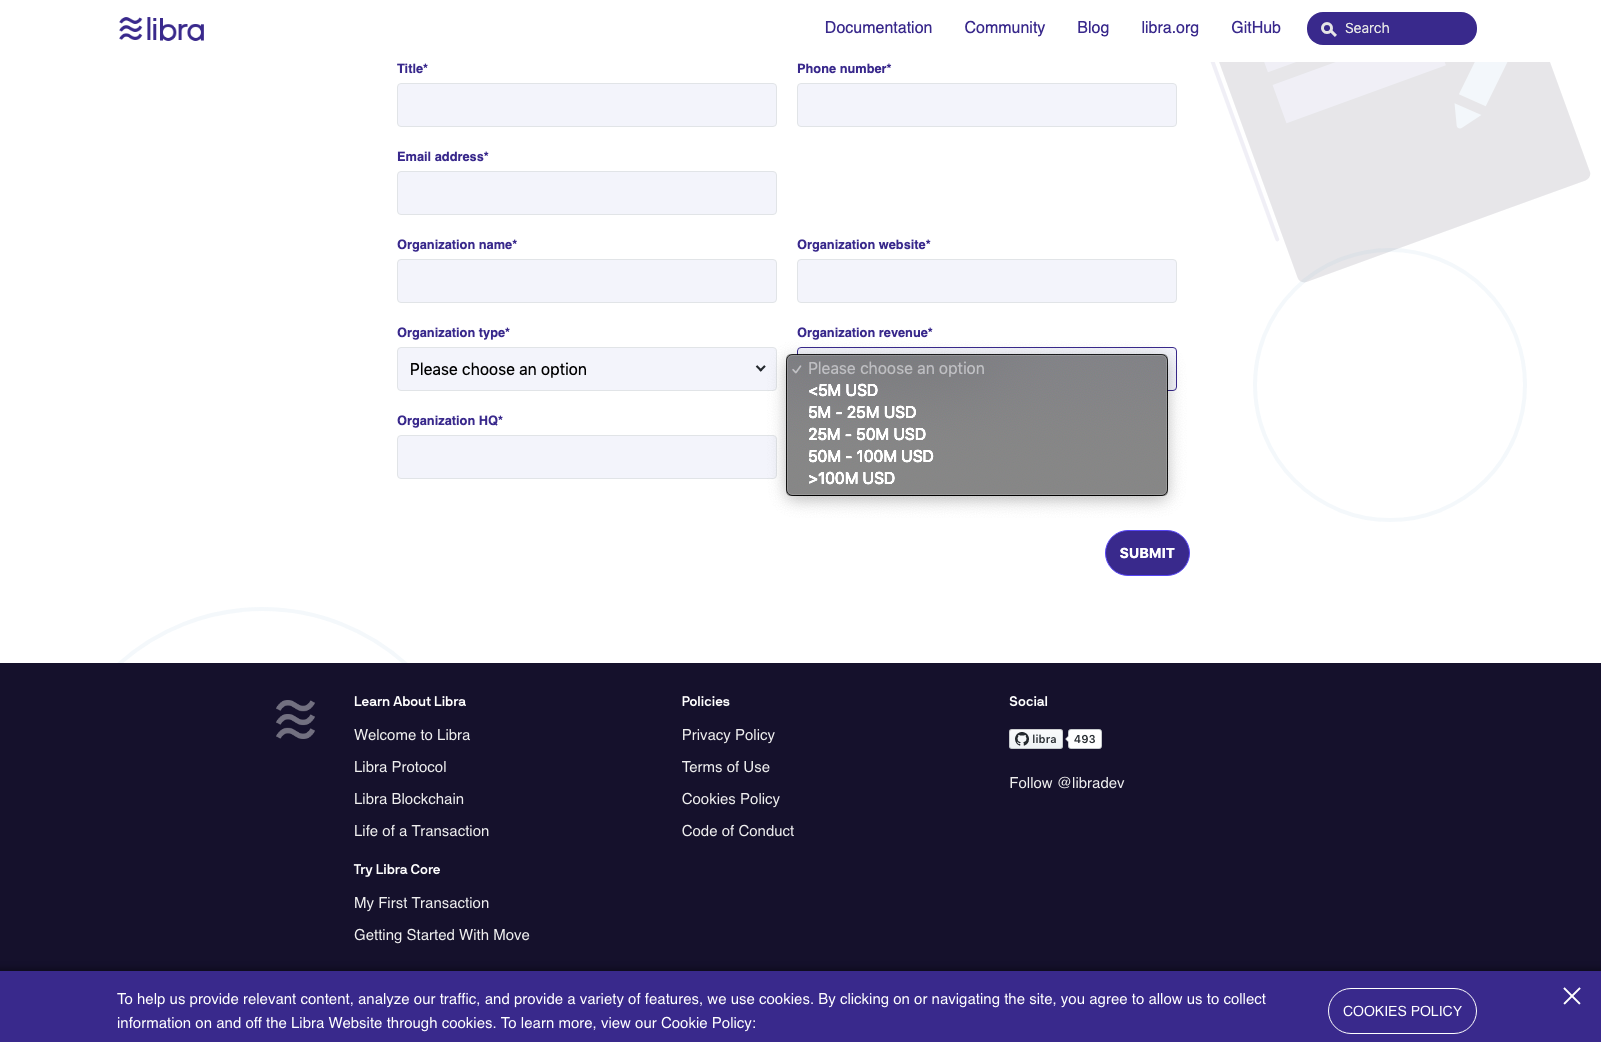Open Getting Started With Move link

click(x=442, y=935)
